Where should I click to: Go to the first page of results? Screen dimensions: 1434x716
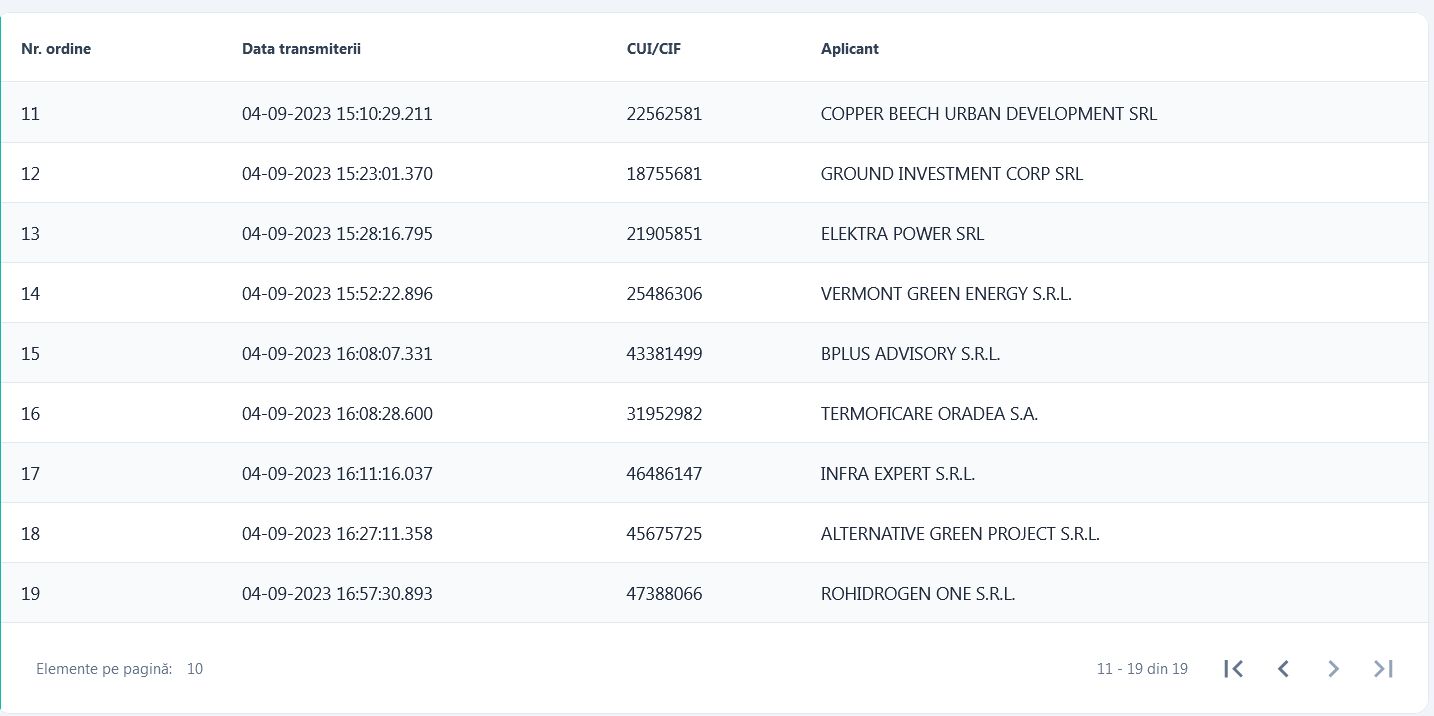pyautogui.click(x=1233, y=669)
